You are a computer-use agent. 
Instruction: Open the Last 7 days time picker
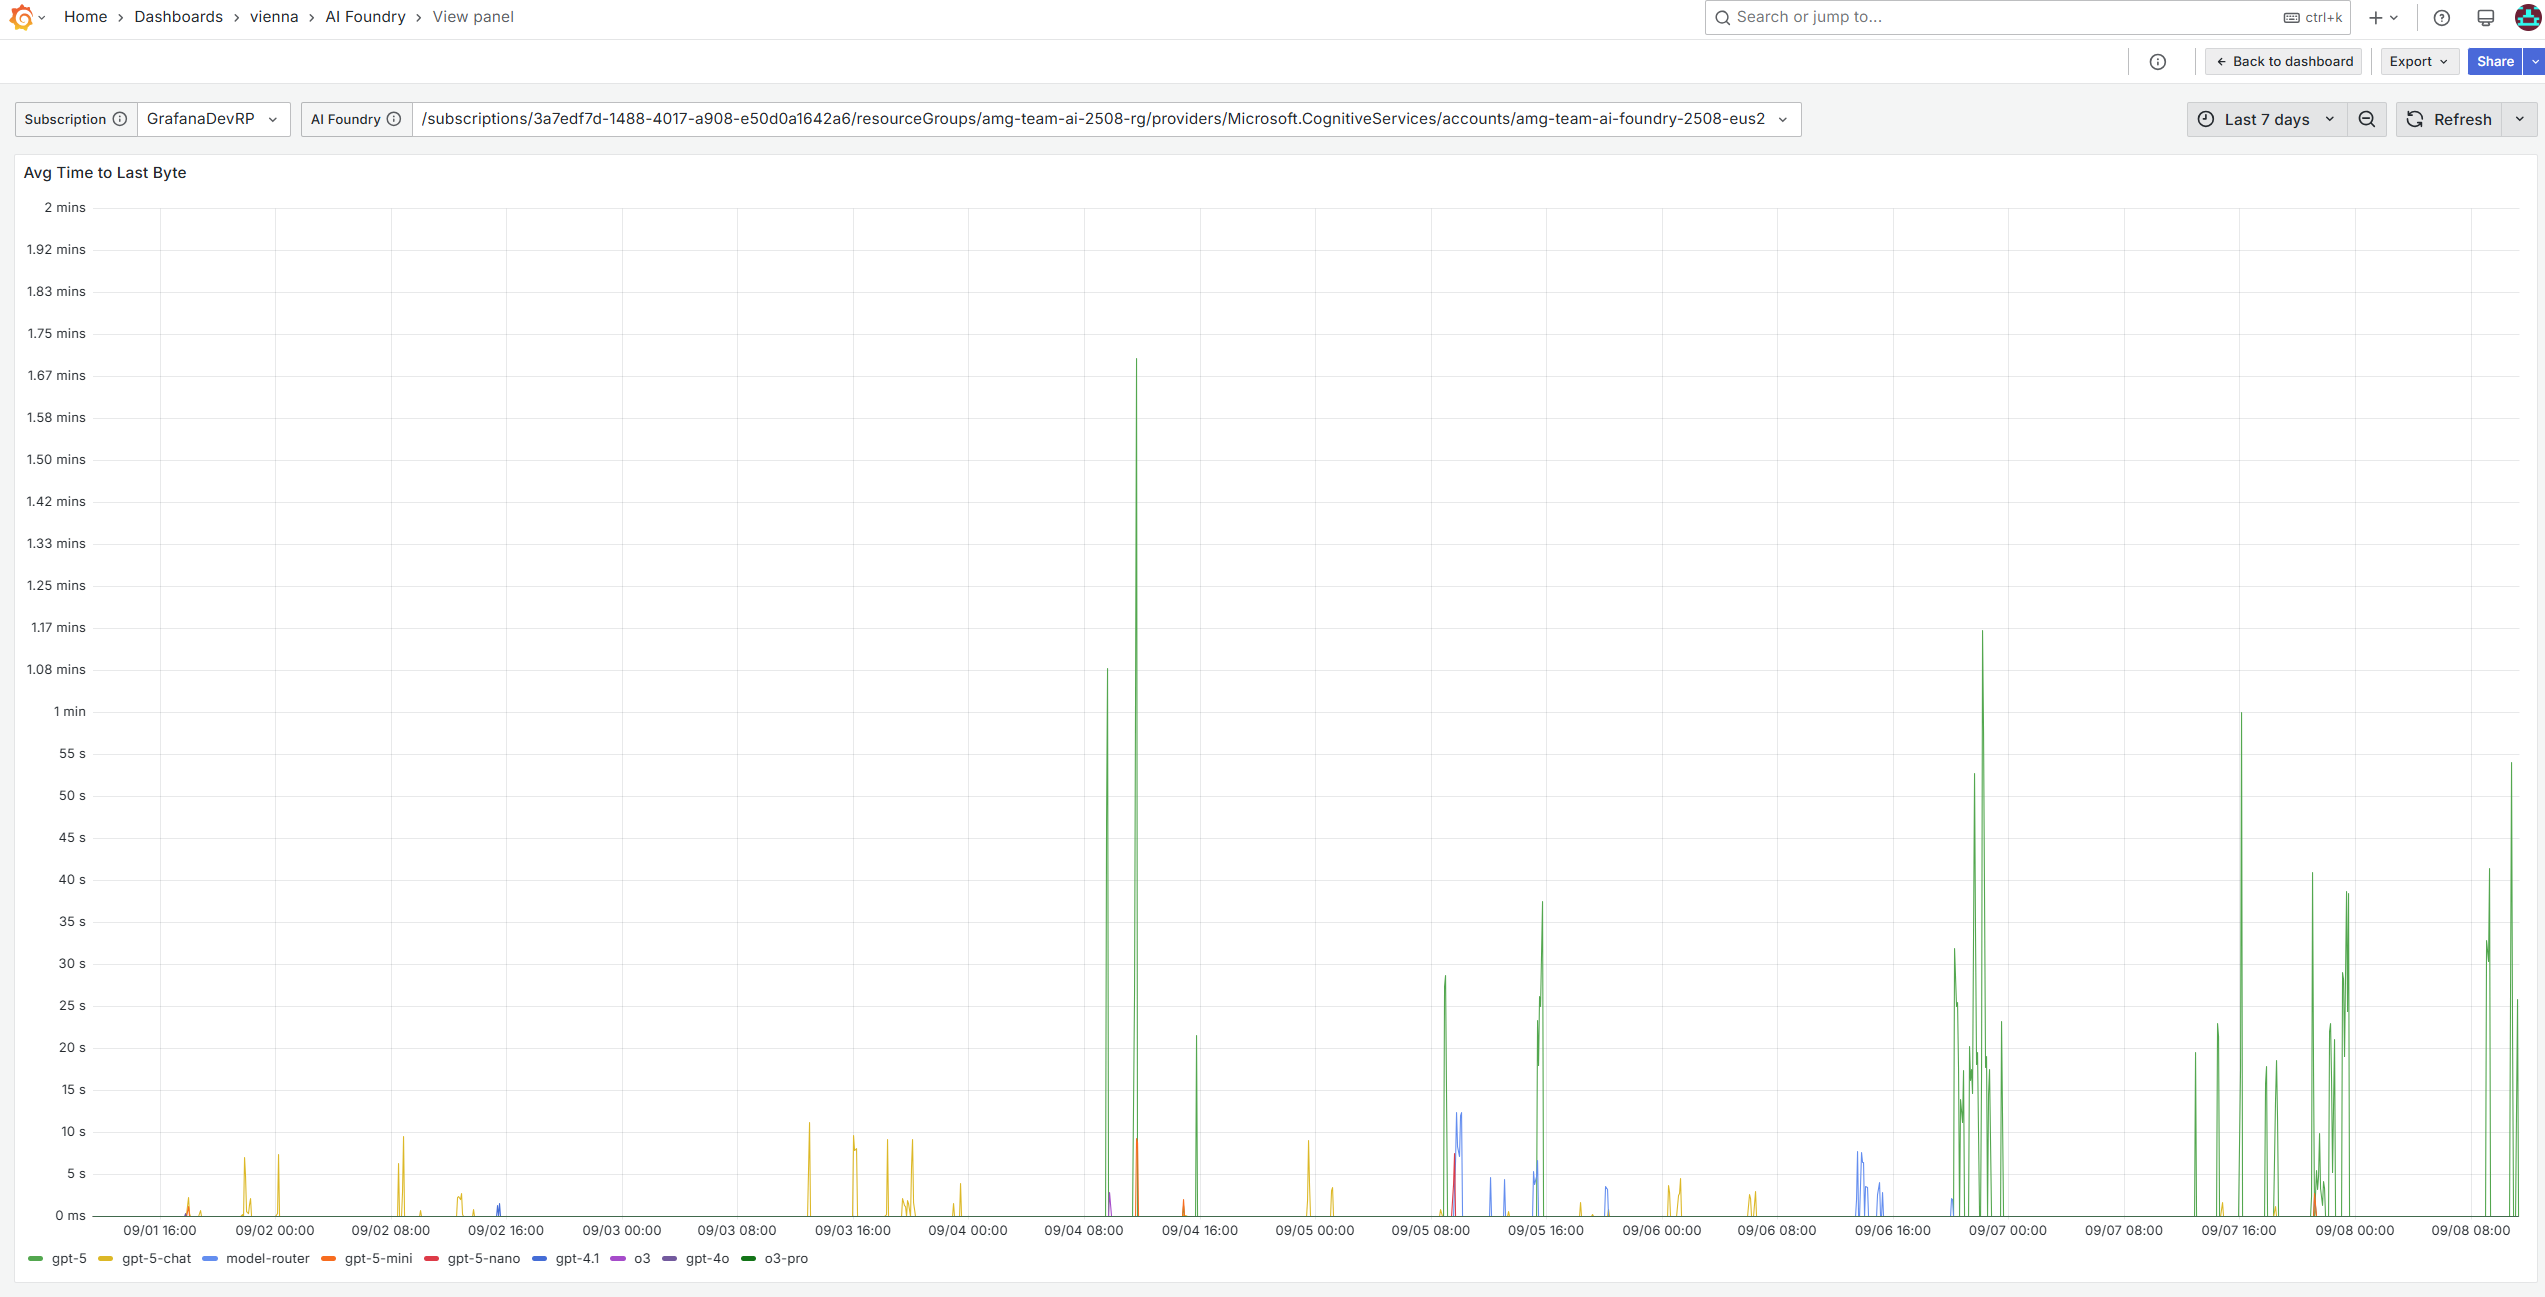(x=2266, y=119)
